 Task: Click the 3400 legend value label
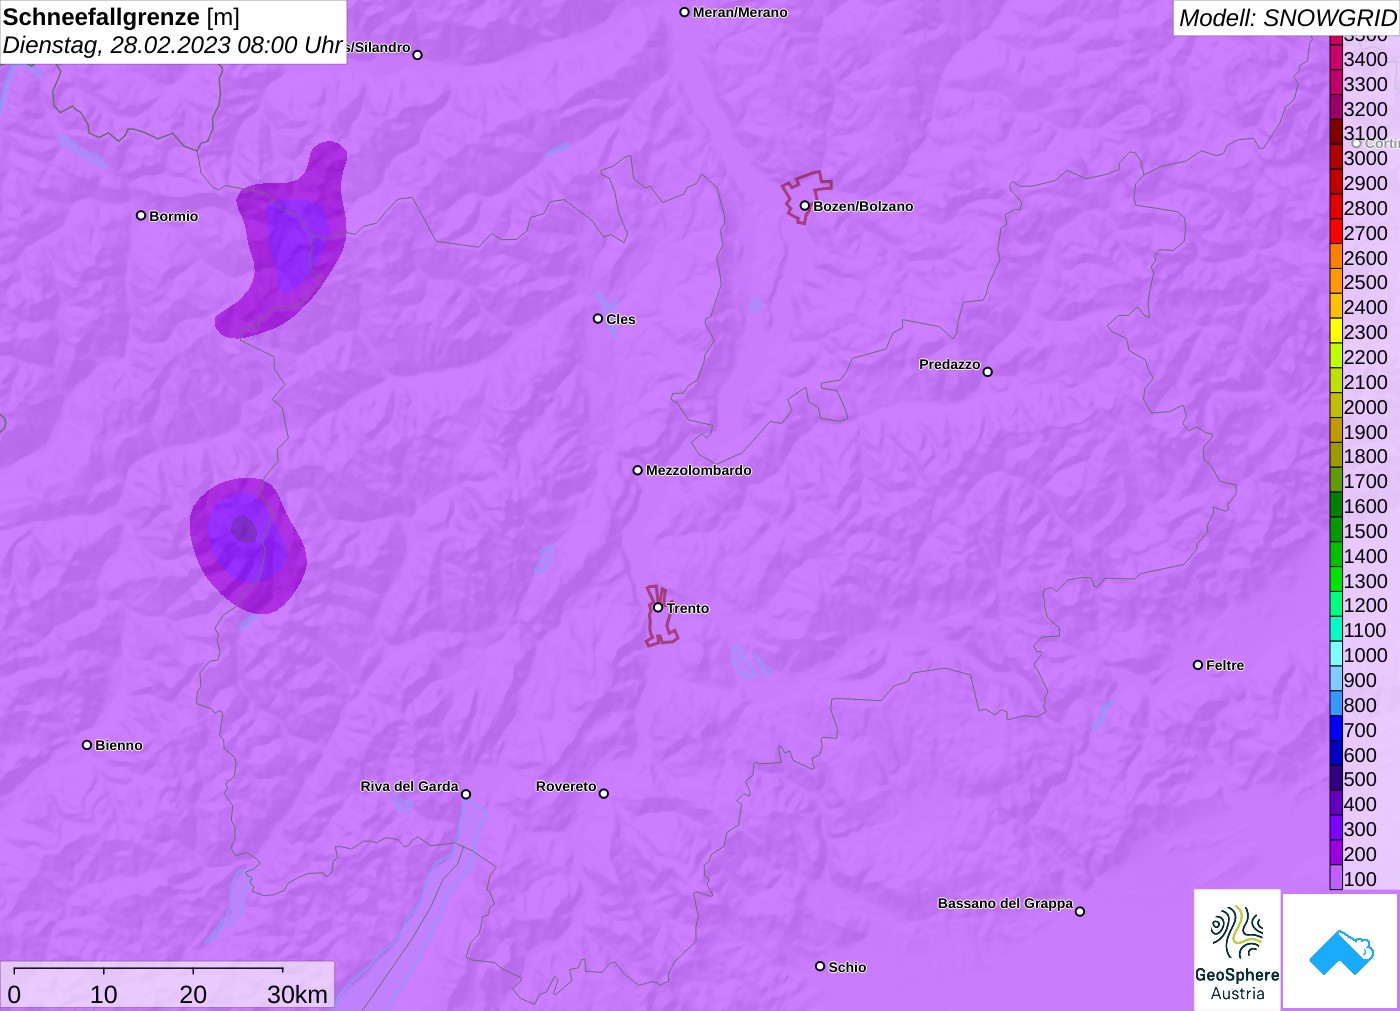tap(1365, 59)
